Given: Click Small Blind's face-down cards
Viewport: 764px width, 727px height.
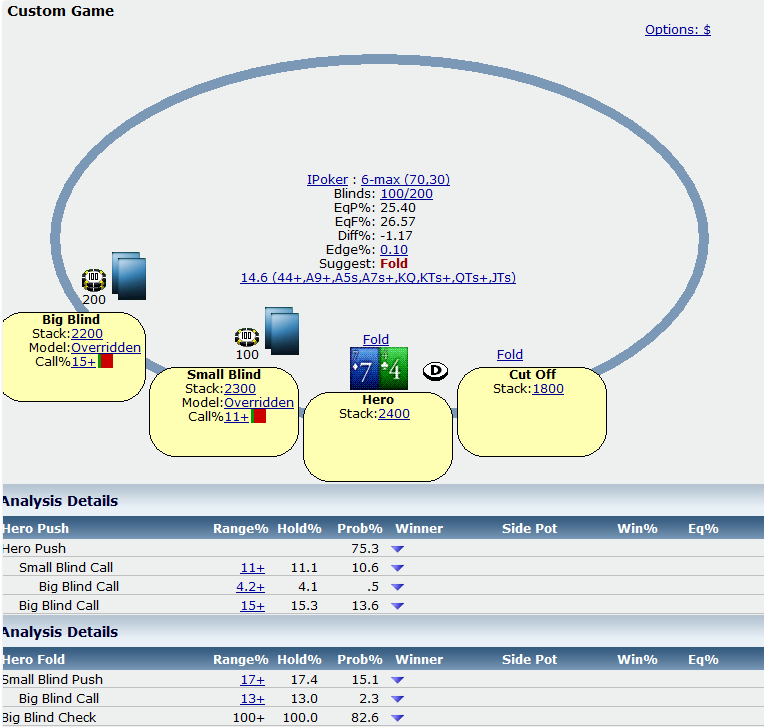Looking at the screenshot, I should (x=282, y=331).
